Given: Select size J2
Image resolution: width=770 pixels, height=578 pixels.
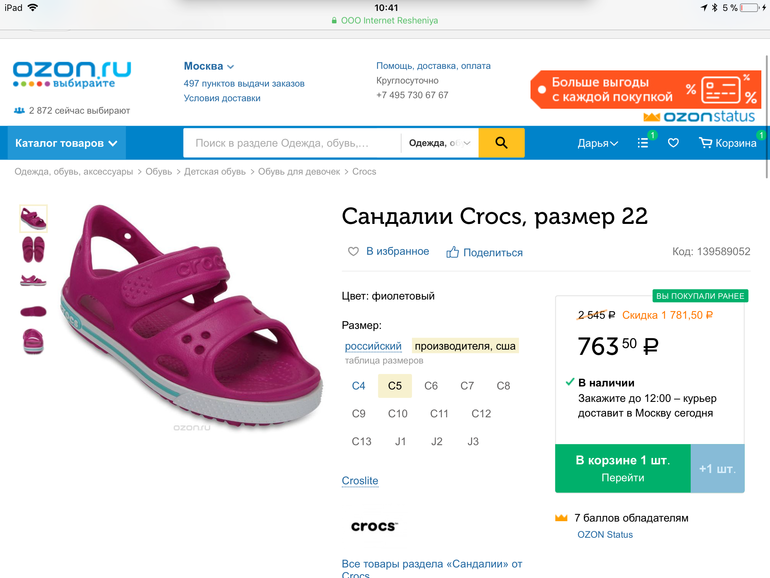Looking at the screenshot, I should (437, 441).
